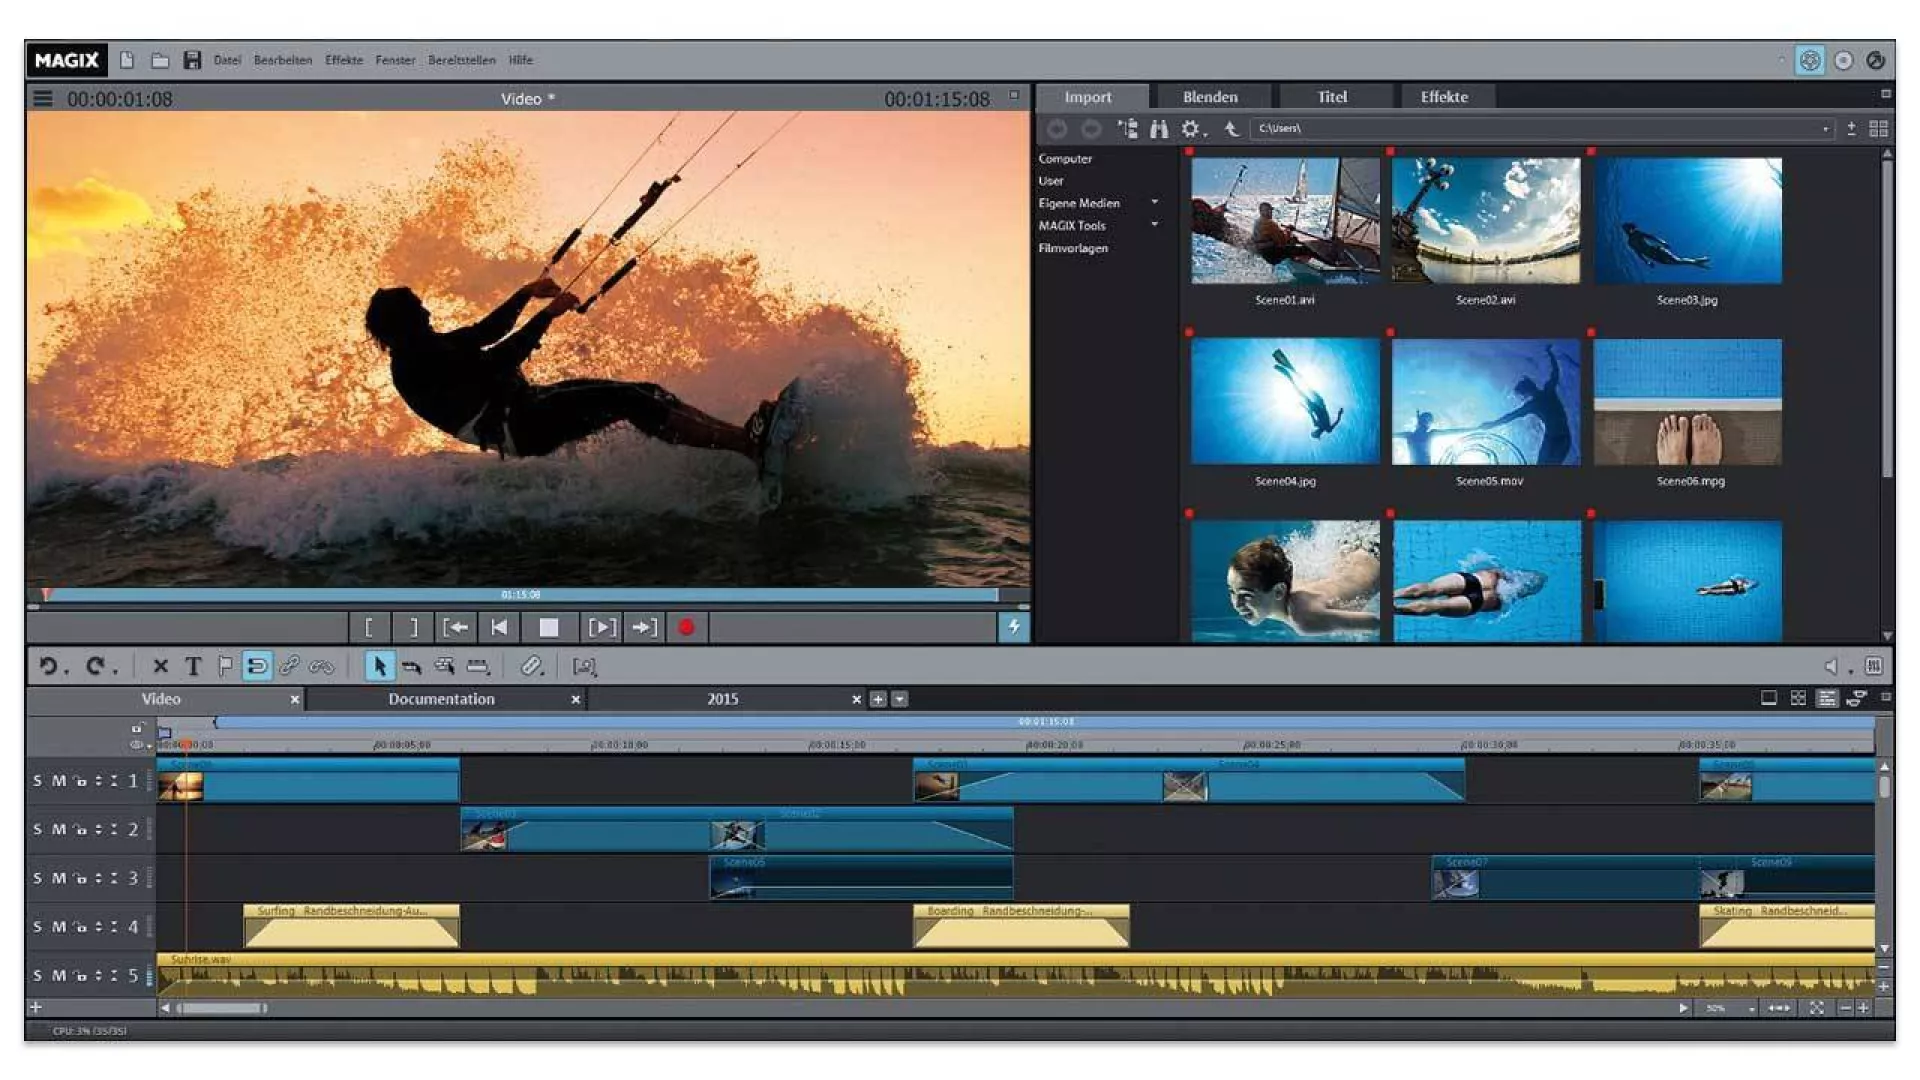1920x1080 pixels.
Task: Switch to the Blenden tab
Action: click(1210, 97)
